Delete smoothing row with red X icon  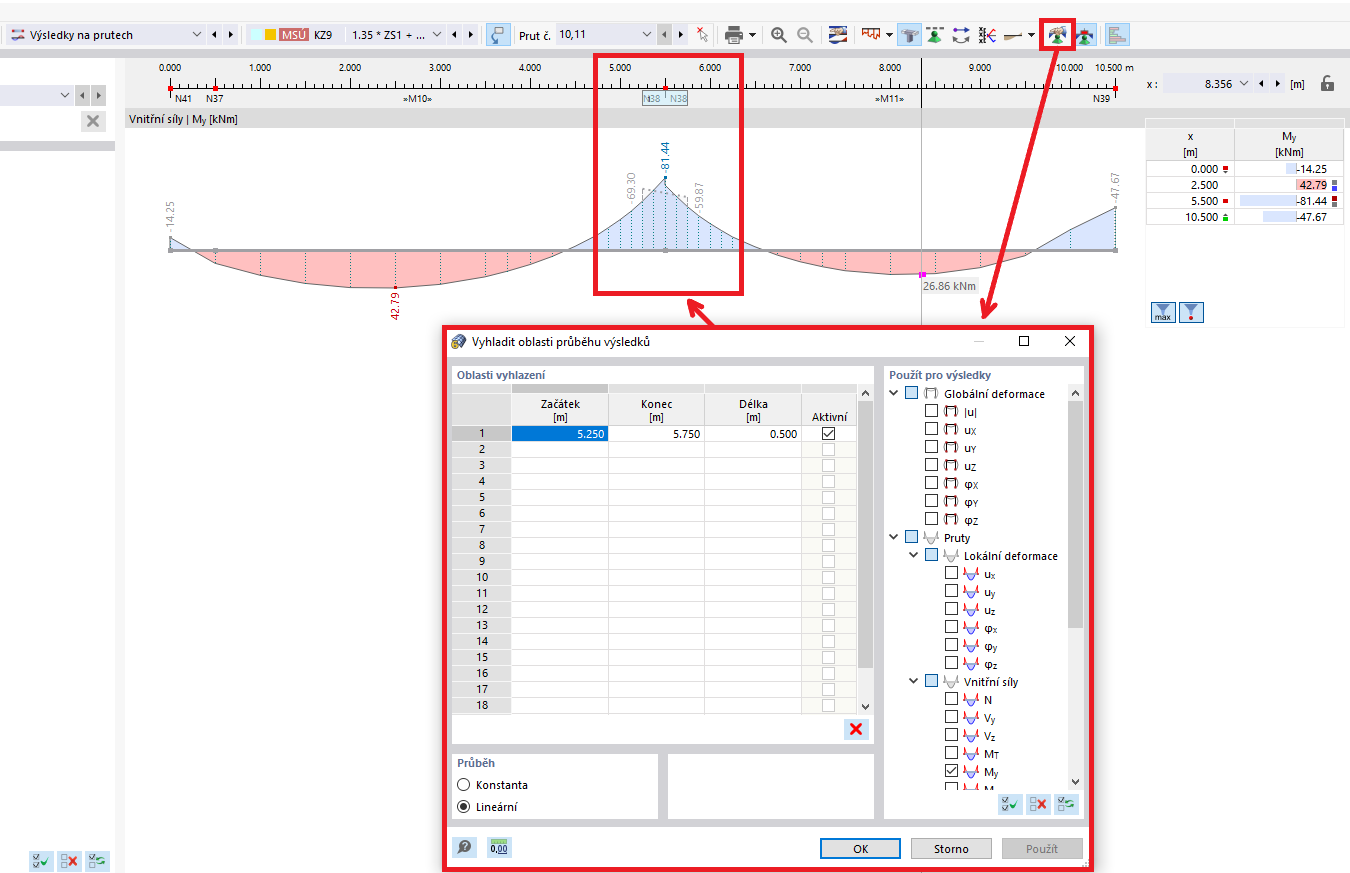coord(856,729)
